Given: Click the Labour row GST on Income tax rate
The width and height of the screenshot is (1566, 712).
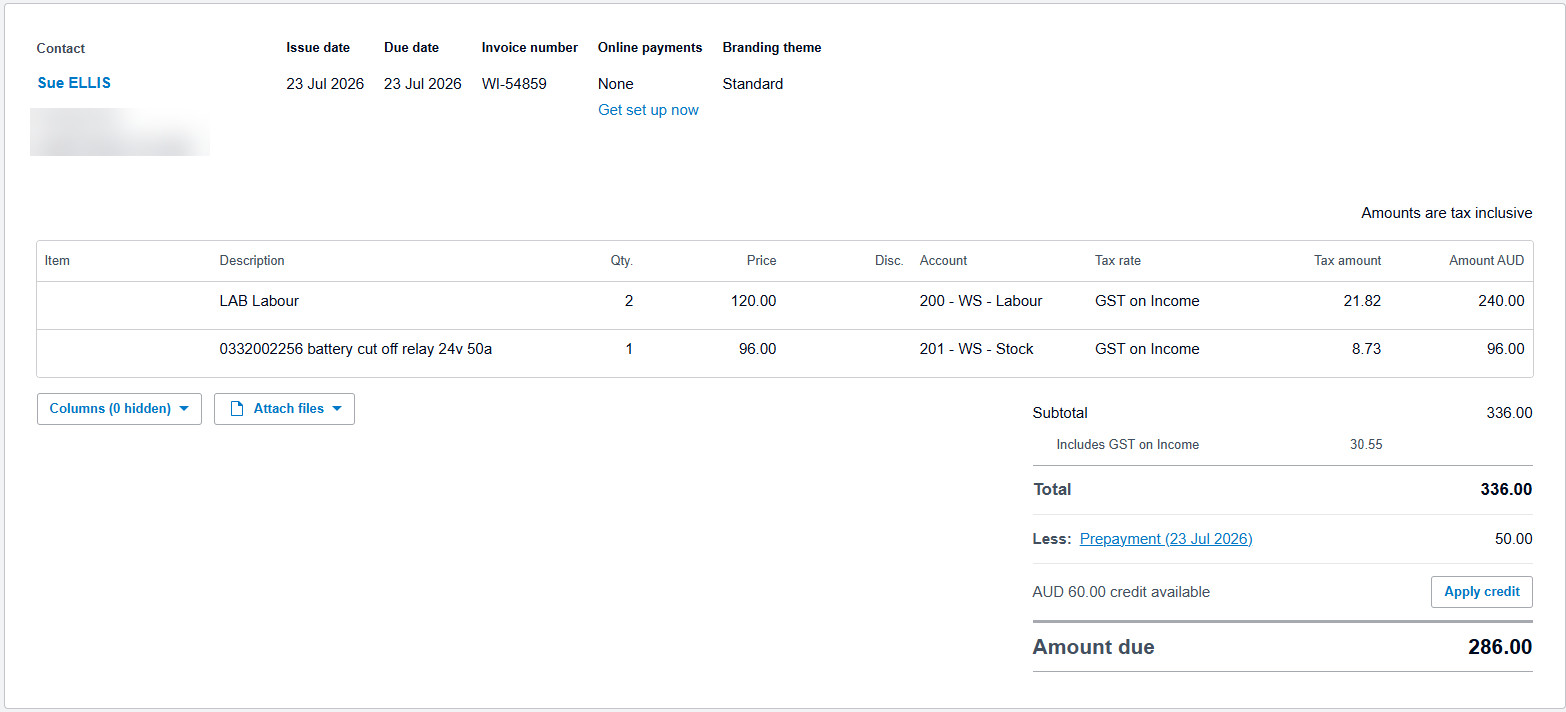Looking at the screenshot, I should pos(1147,301).
